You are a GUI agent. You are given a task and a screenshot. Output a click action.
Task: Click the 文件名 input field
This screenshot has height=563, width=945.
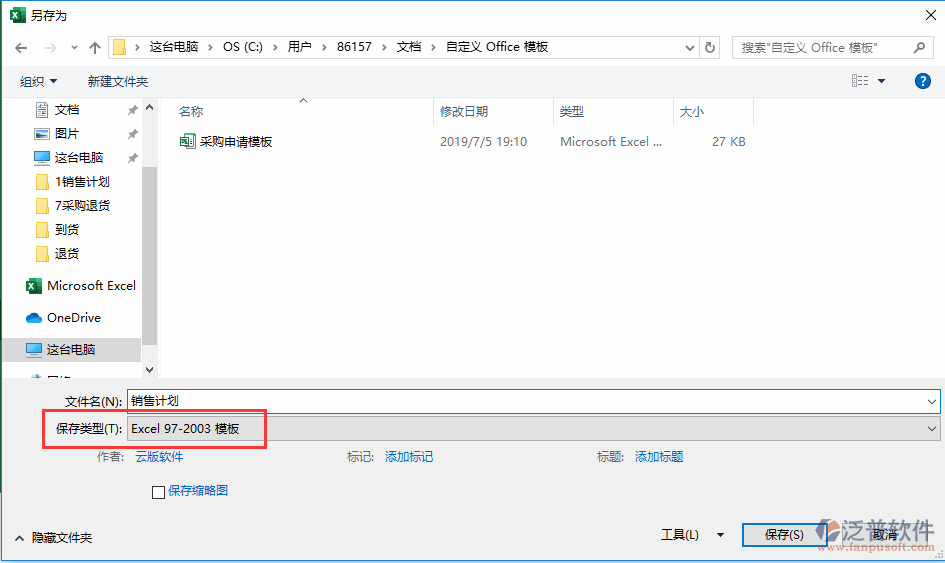pyautogui.click(x=524, y=401)
